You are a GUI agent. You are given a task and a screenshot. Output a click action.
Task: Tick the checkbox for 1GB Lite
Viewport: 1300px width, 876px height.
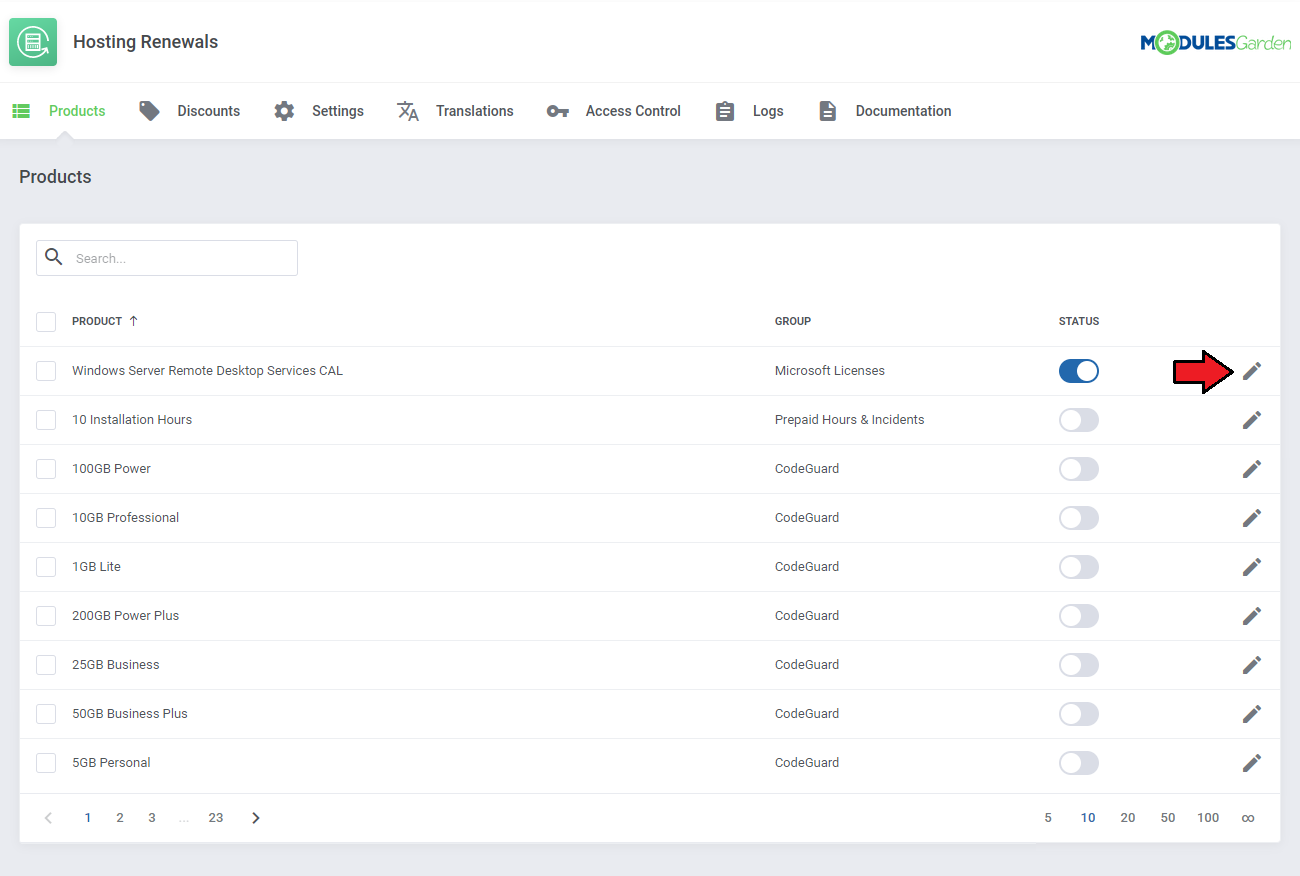pos(46,567)
